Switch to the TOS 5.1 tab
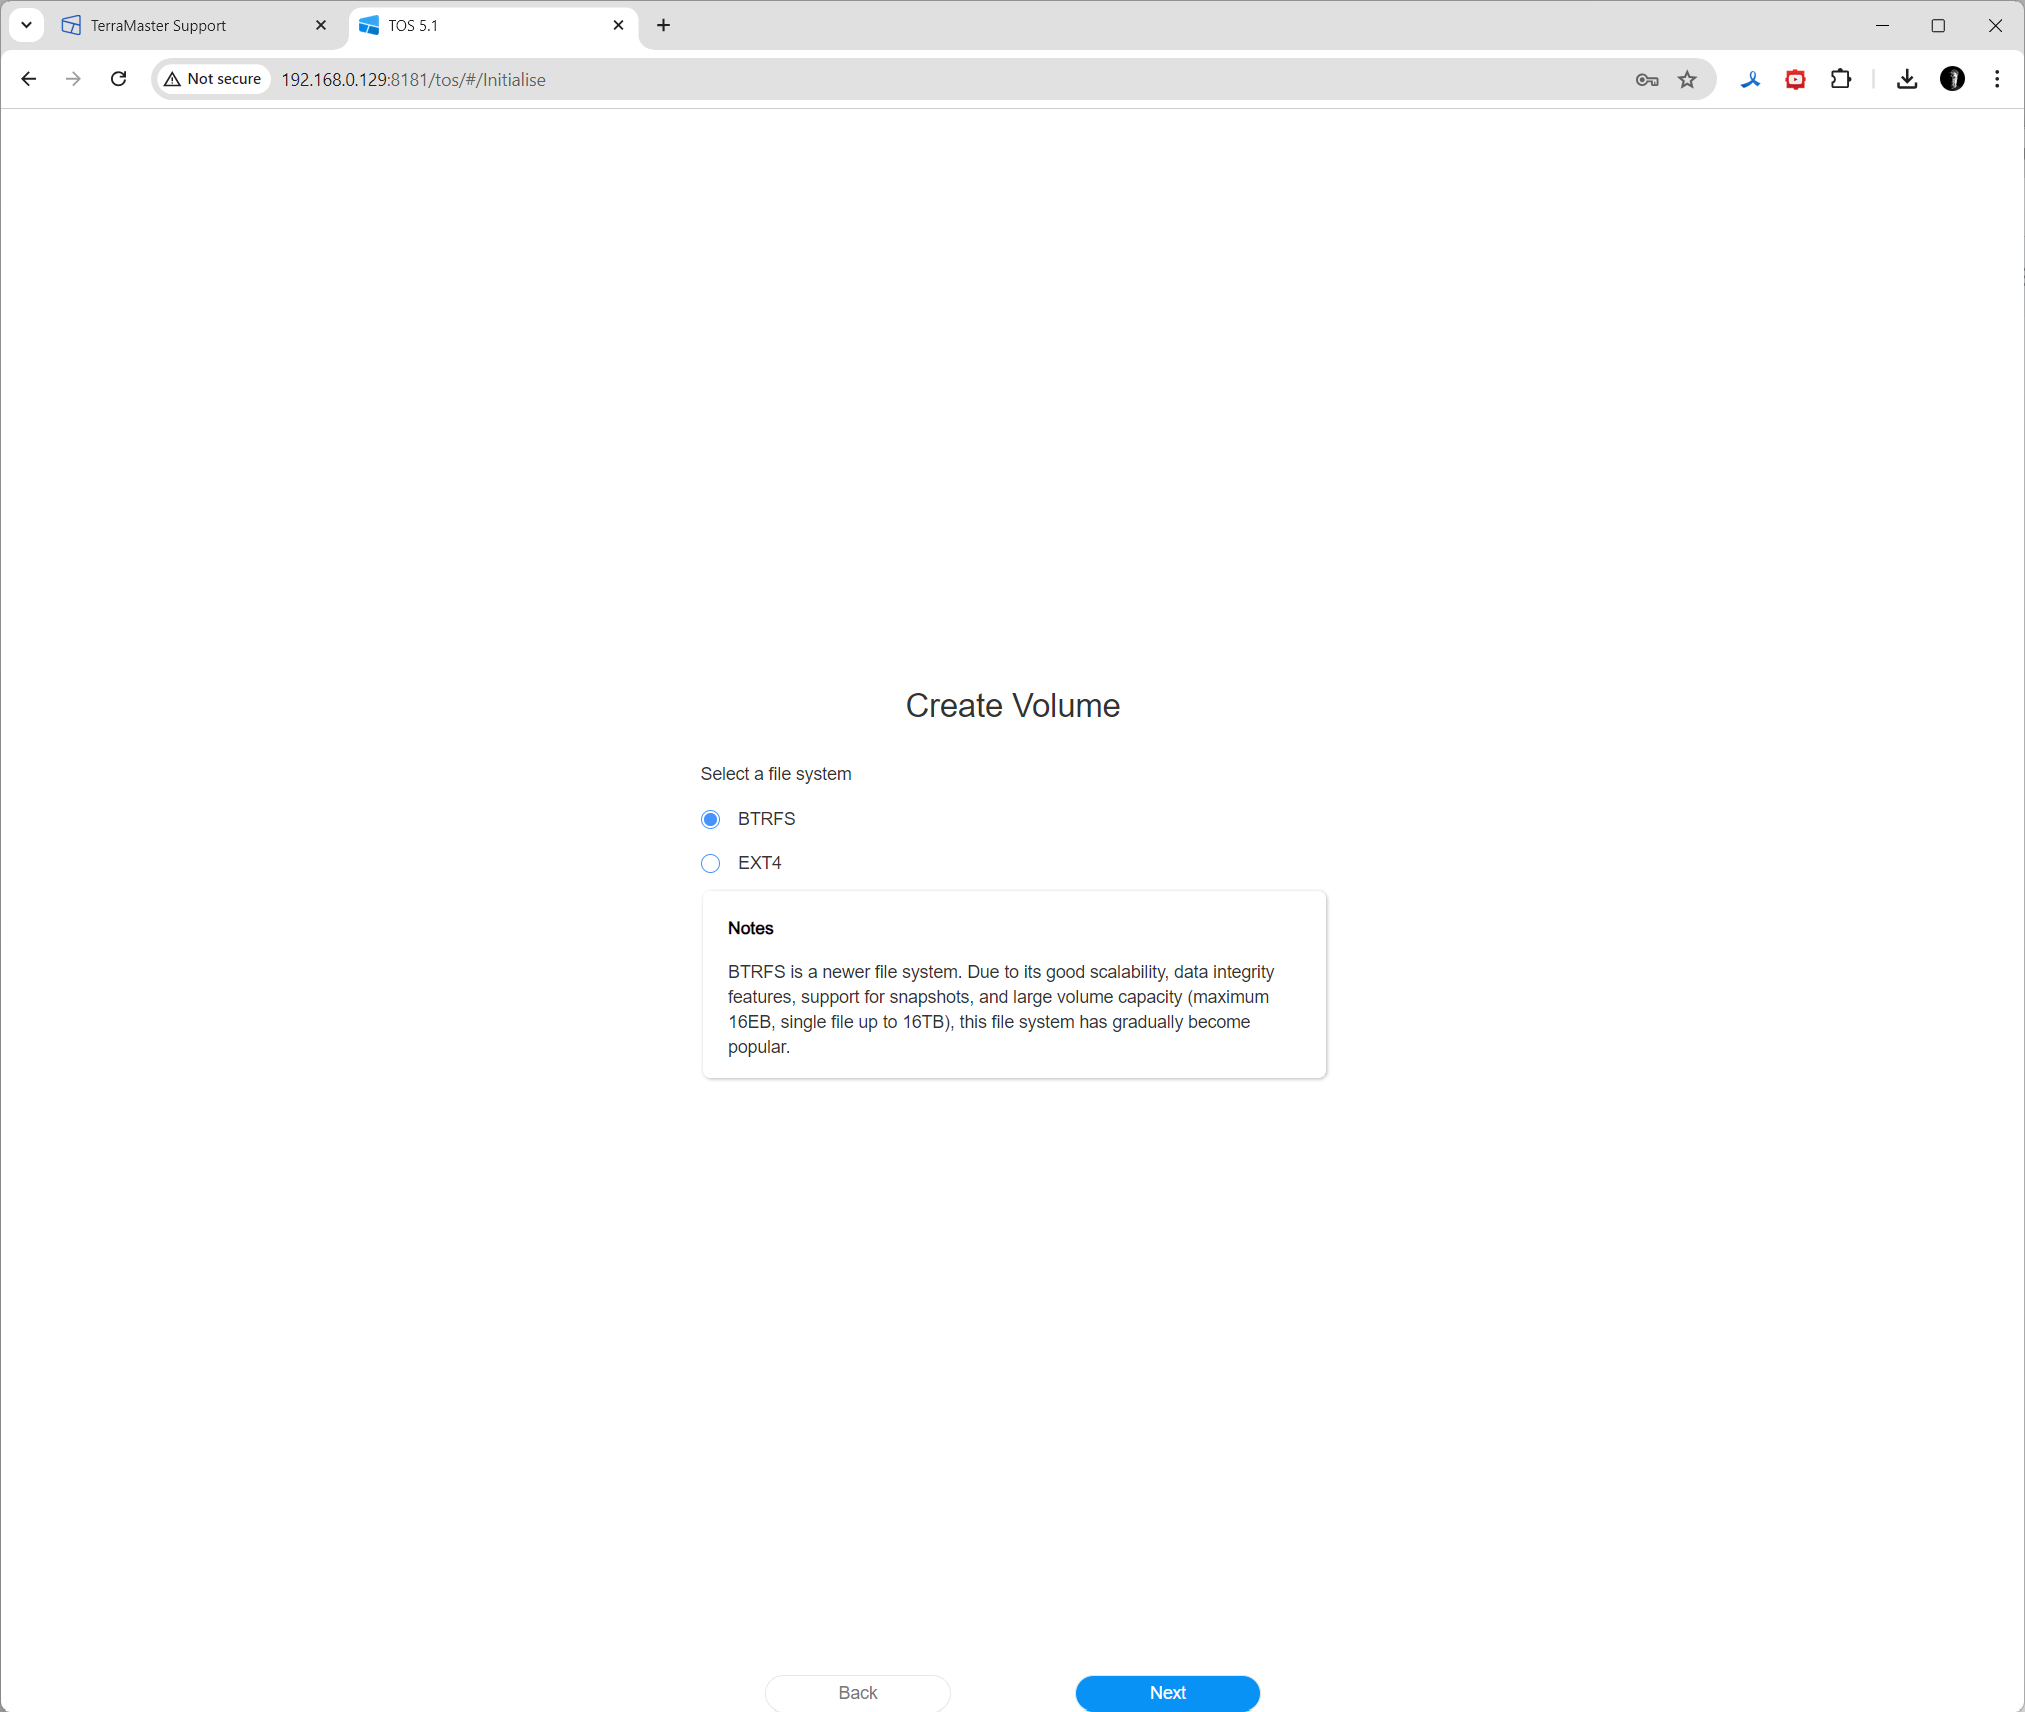2025x1712 pixels. pos(480,25)
